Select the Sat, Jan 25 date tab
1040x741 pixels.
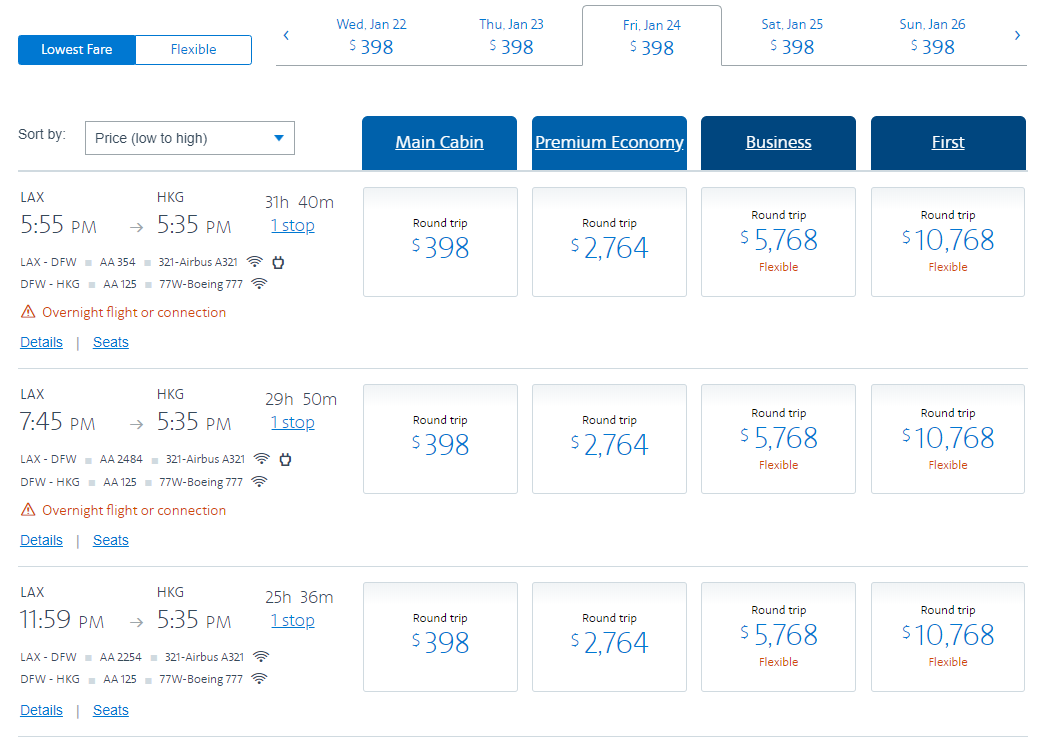tap(791, 36)
